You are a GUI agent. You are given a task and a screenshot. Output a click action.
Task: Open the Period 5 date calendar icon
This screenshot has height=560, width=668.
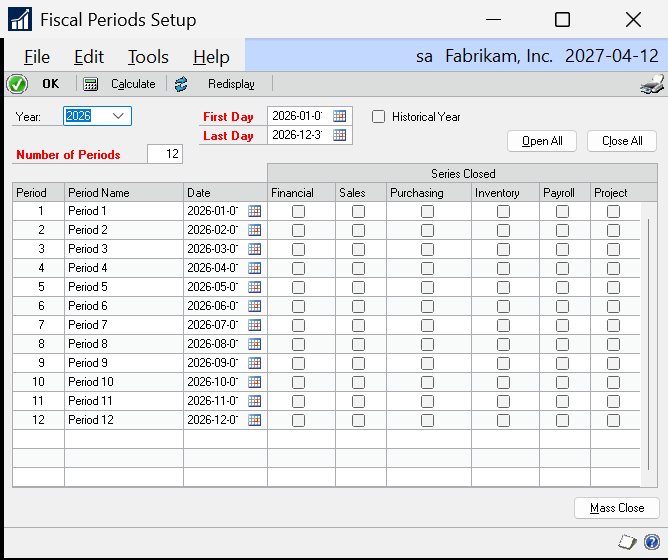coord(254,287)
